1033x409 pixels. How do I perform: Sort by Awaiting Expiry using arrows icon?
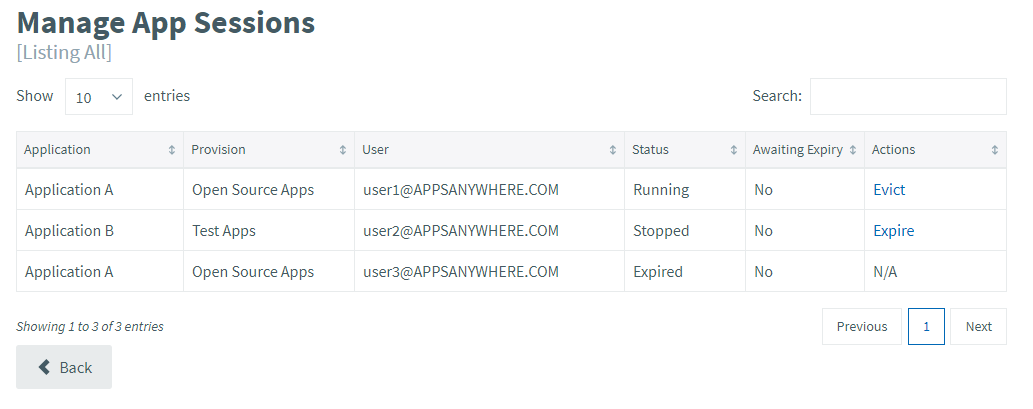click(853, 150)
